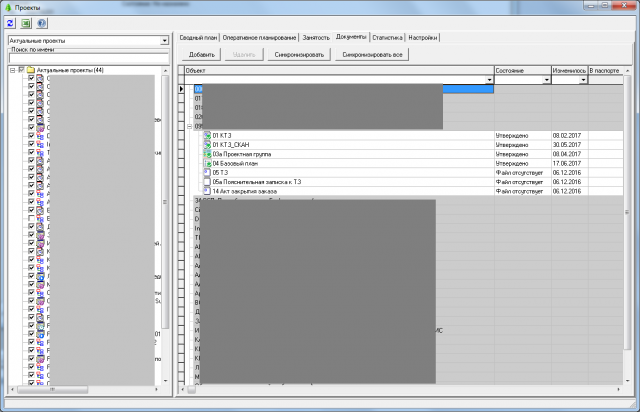Open the Статистика tab
Image resolution: width=640 pixels, height=412 pixels.
coord(387,38)
